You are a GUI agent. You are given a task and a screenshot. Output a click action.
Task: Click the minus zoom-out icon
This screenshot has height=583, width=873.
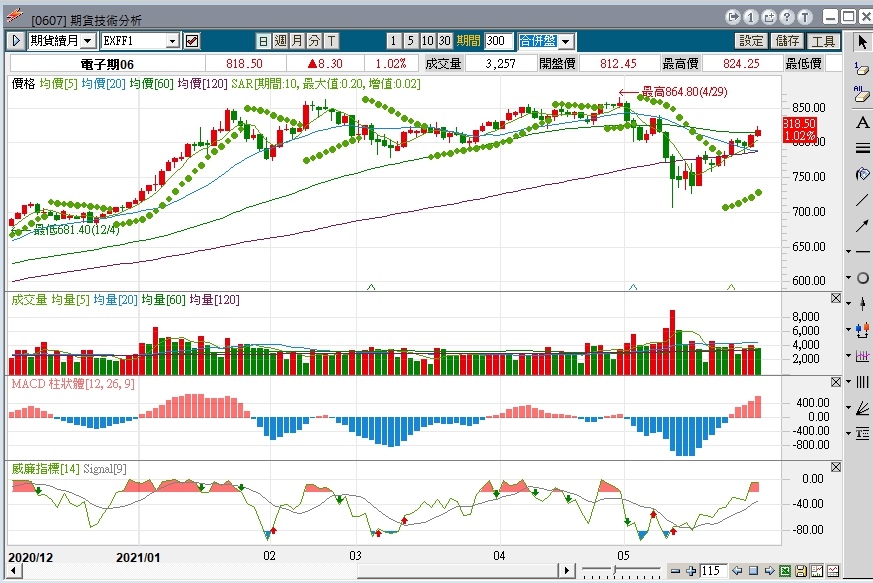[675, 571]
